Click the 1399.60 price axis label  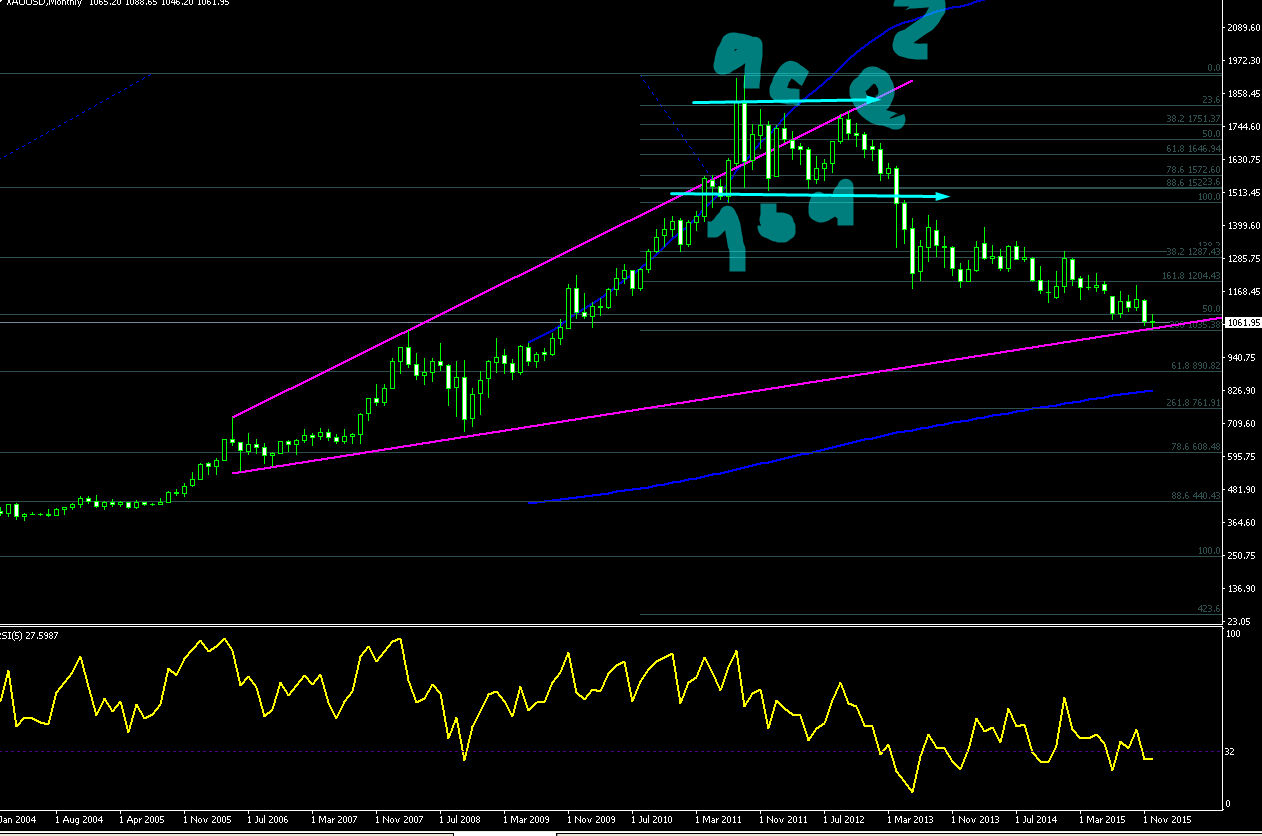(1244, 226)
